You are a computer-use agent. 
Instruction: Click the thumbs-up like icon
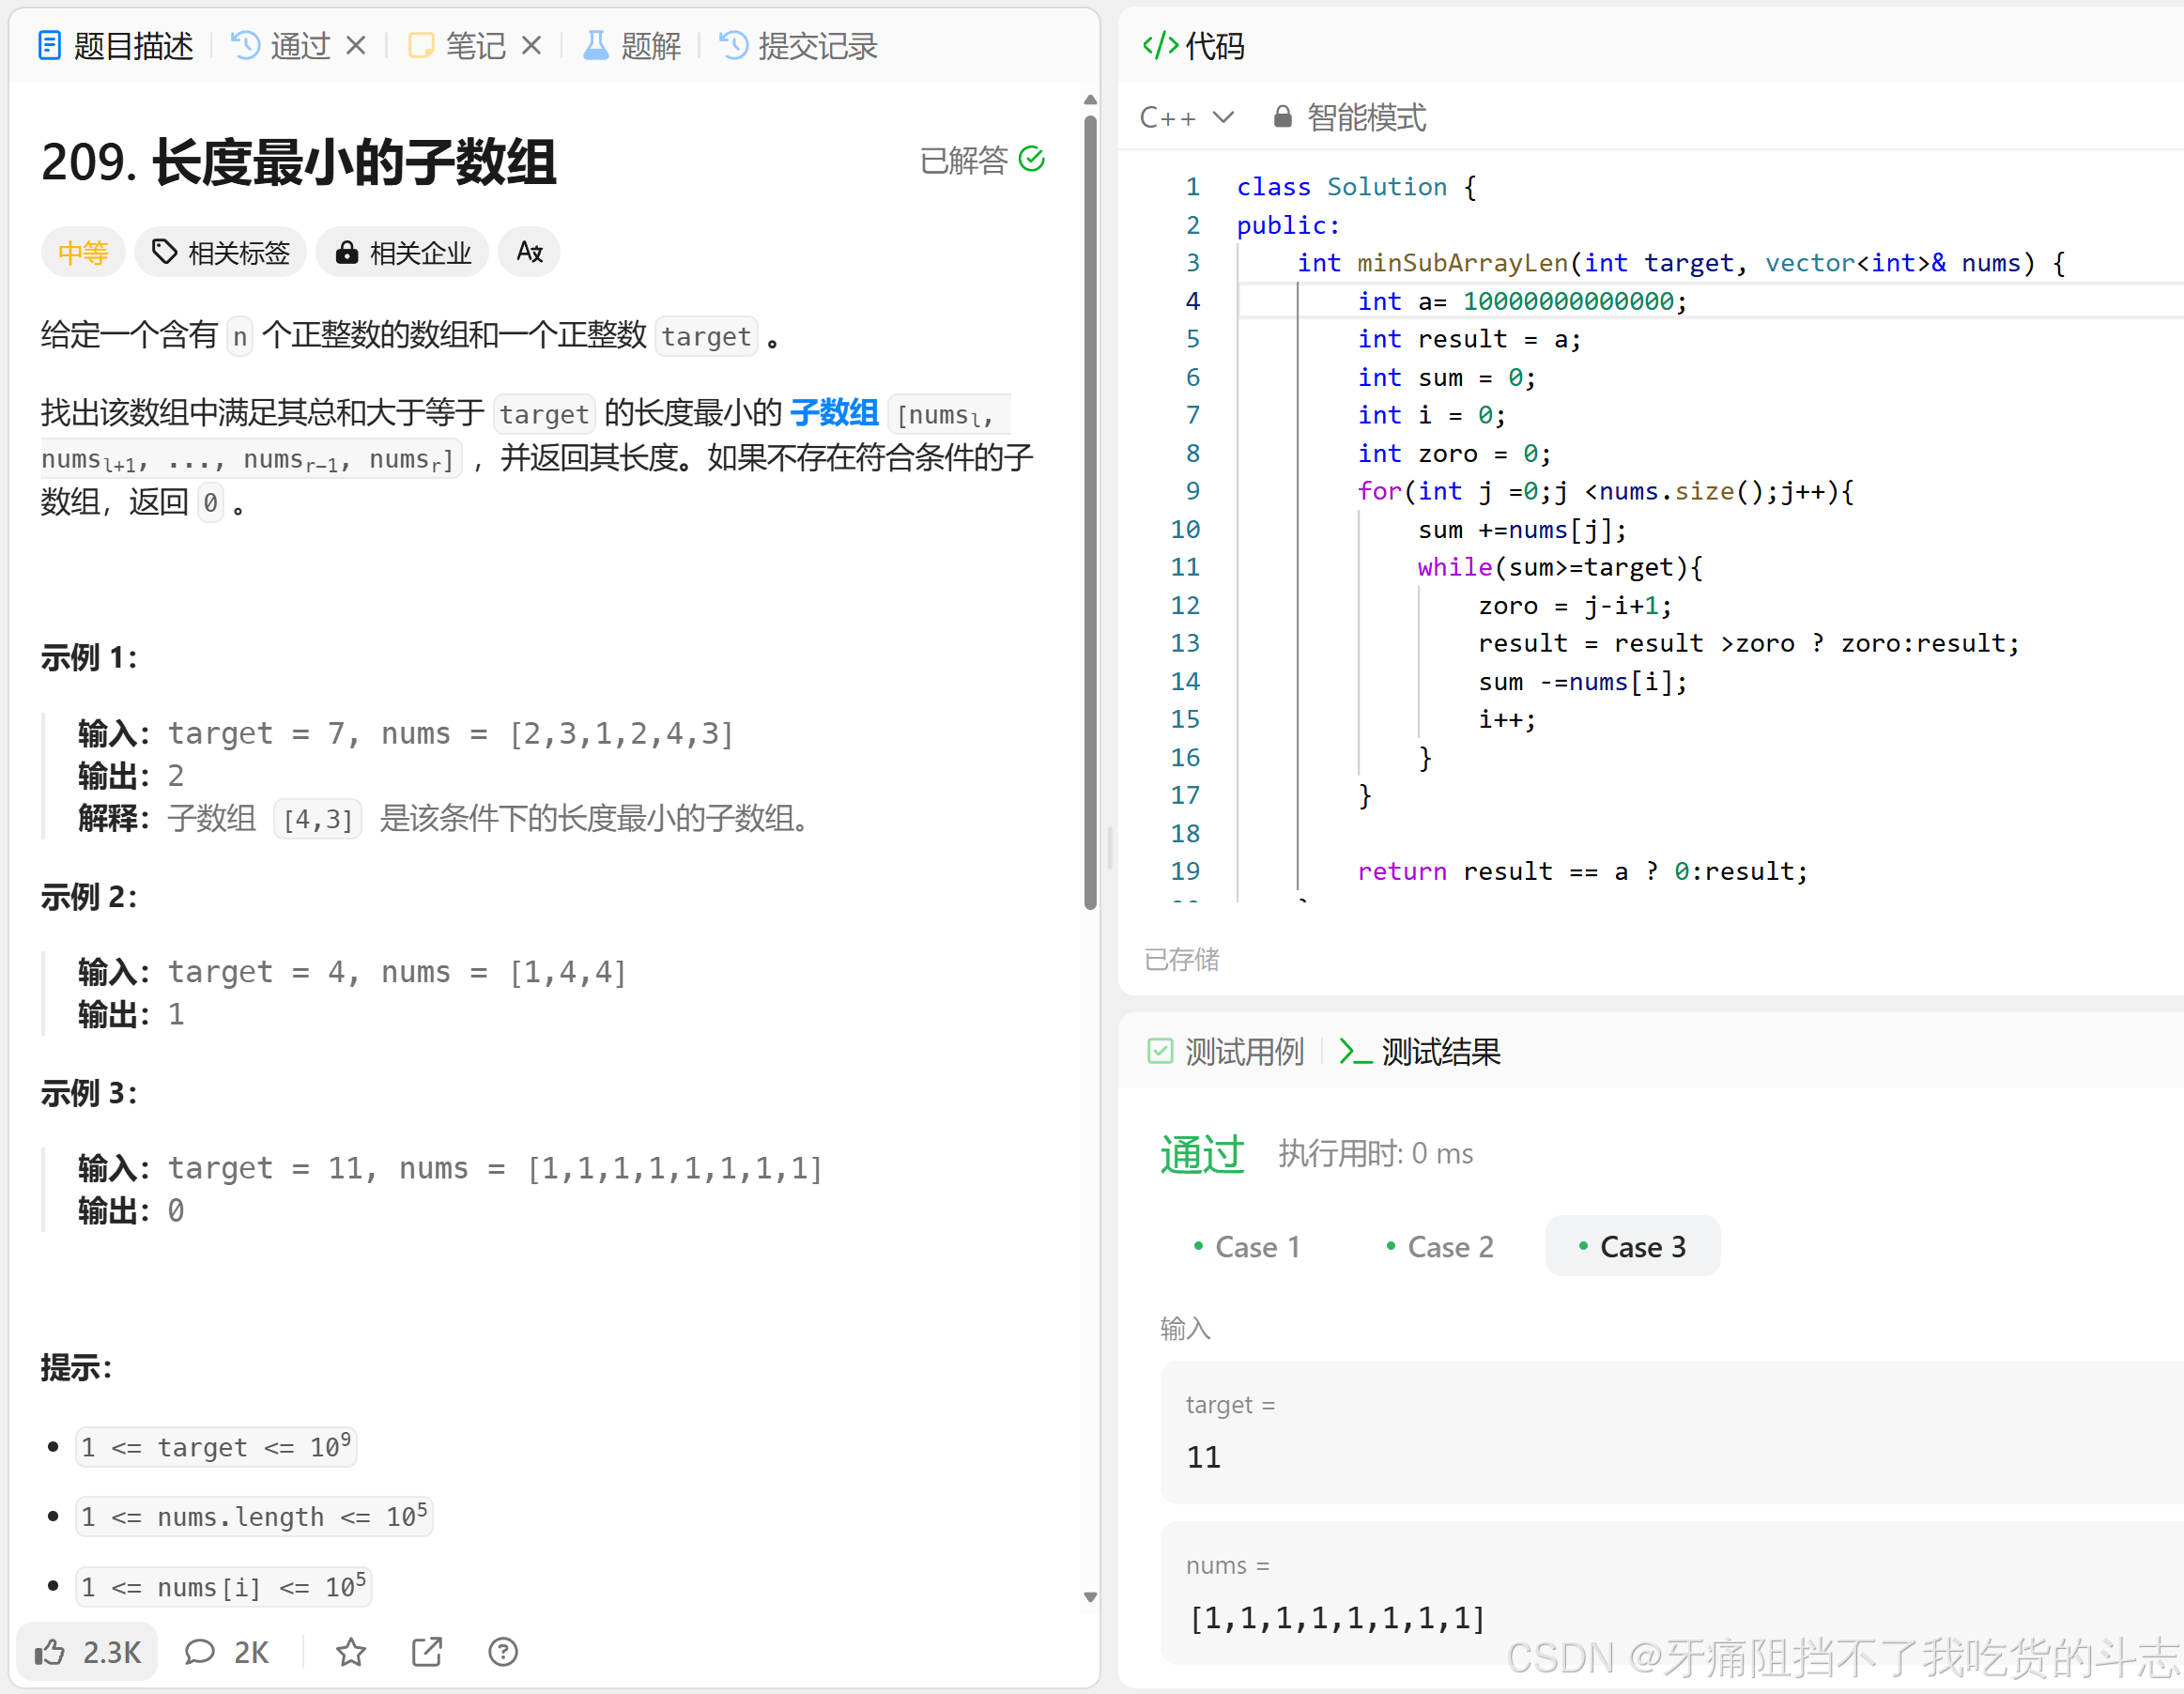click(50, 1652)
